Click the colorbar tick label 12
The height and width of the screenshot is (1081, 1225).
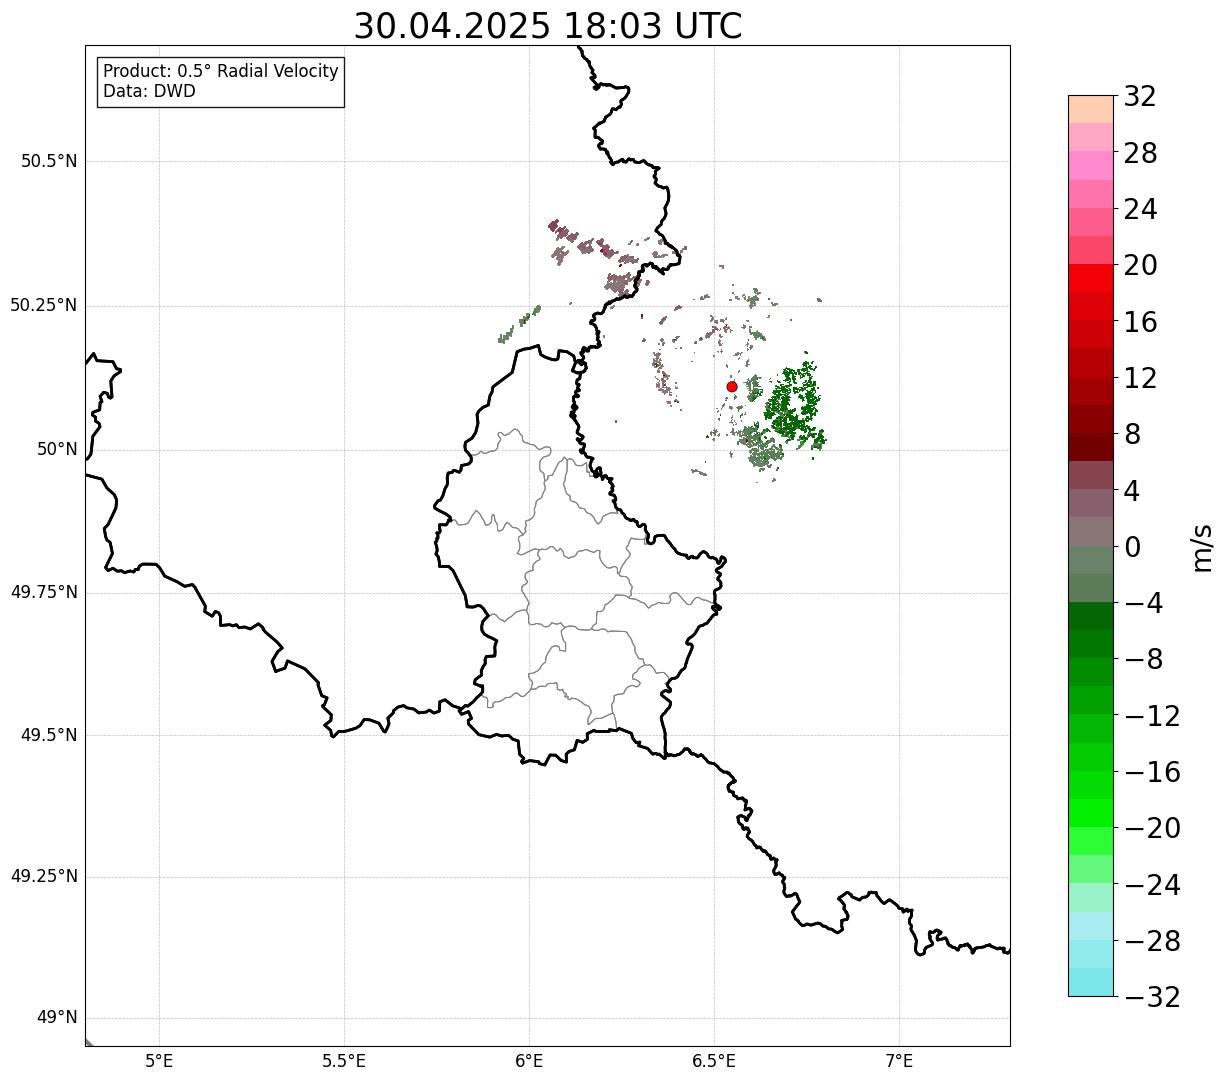point(1140,378)
